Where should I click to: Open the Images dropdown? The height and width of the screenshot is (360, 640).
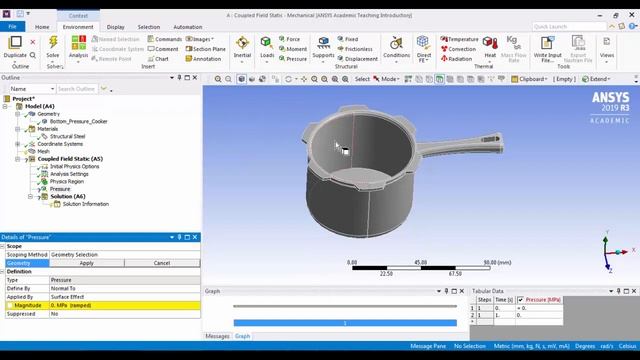coord(200,39)
